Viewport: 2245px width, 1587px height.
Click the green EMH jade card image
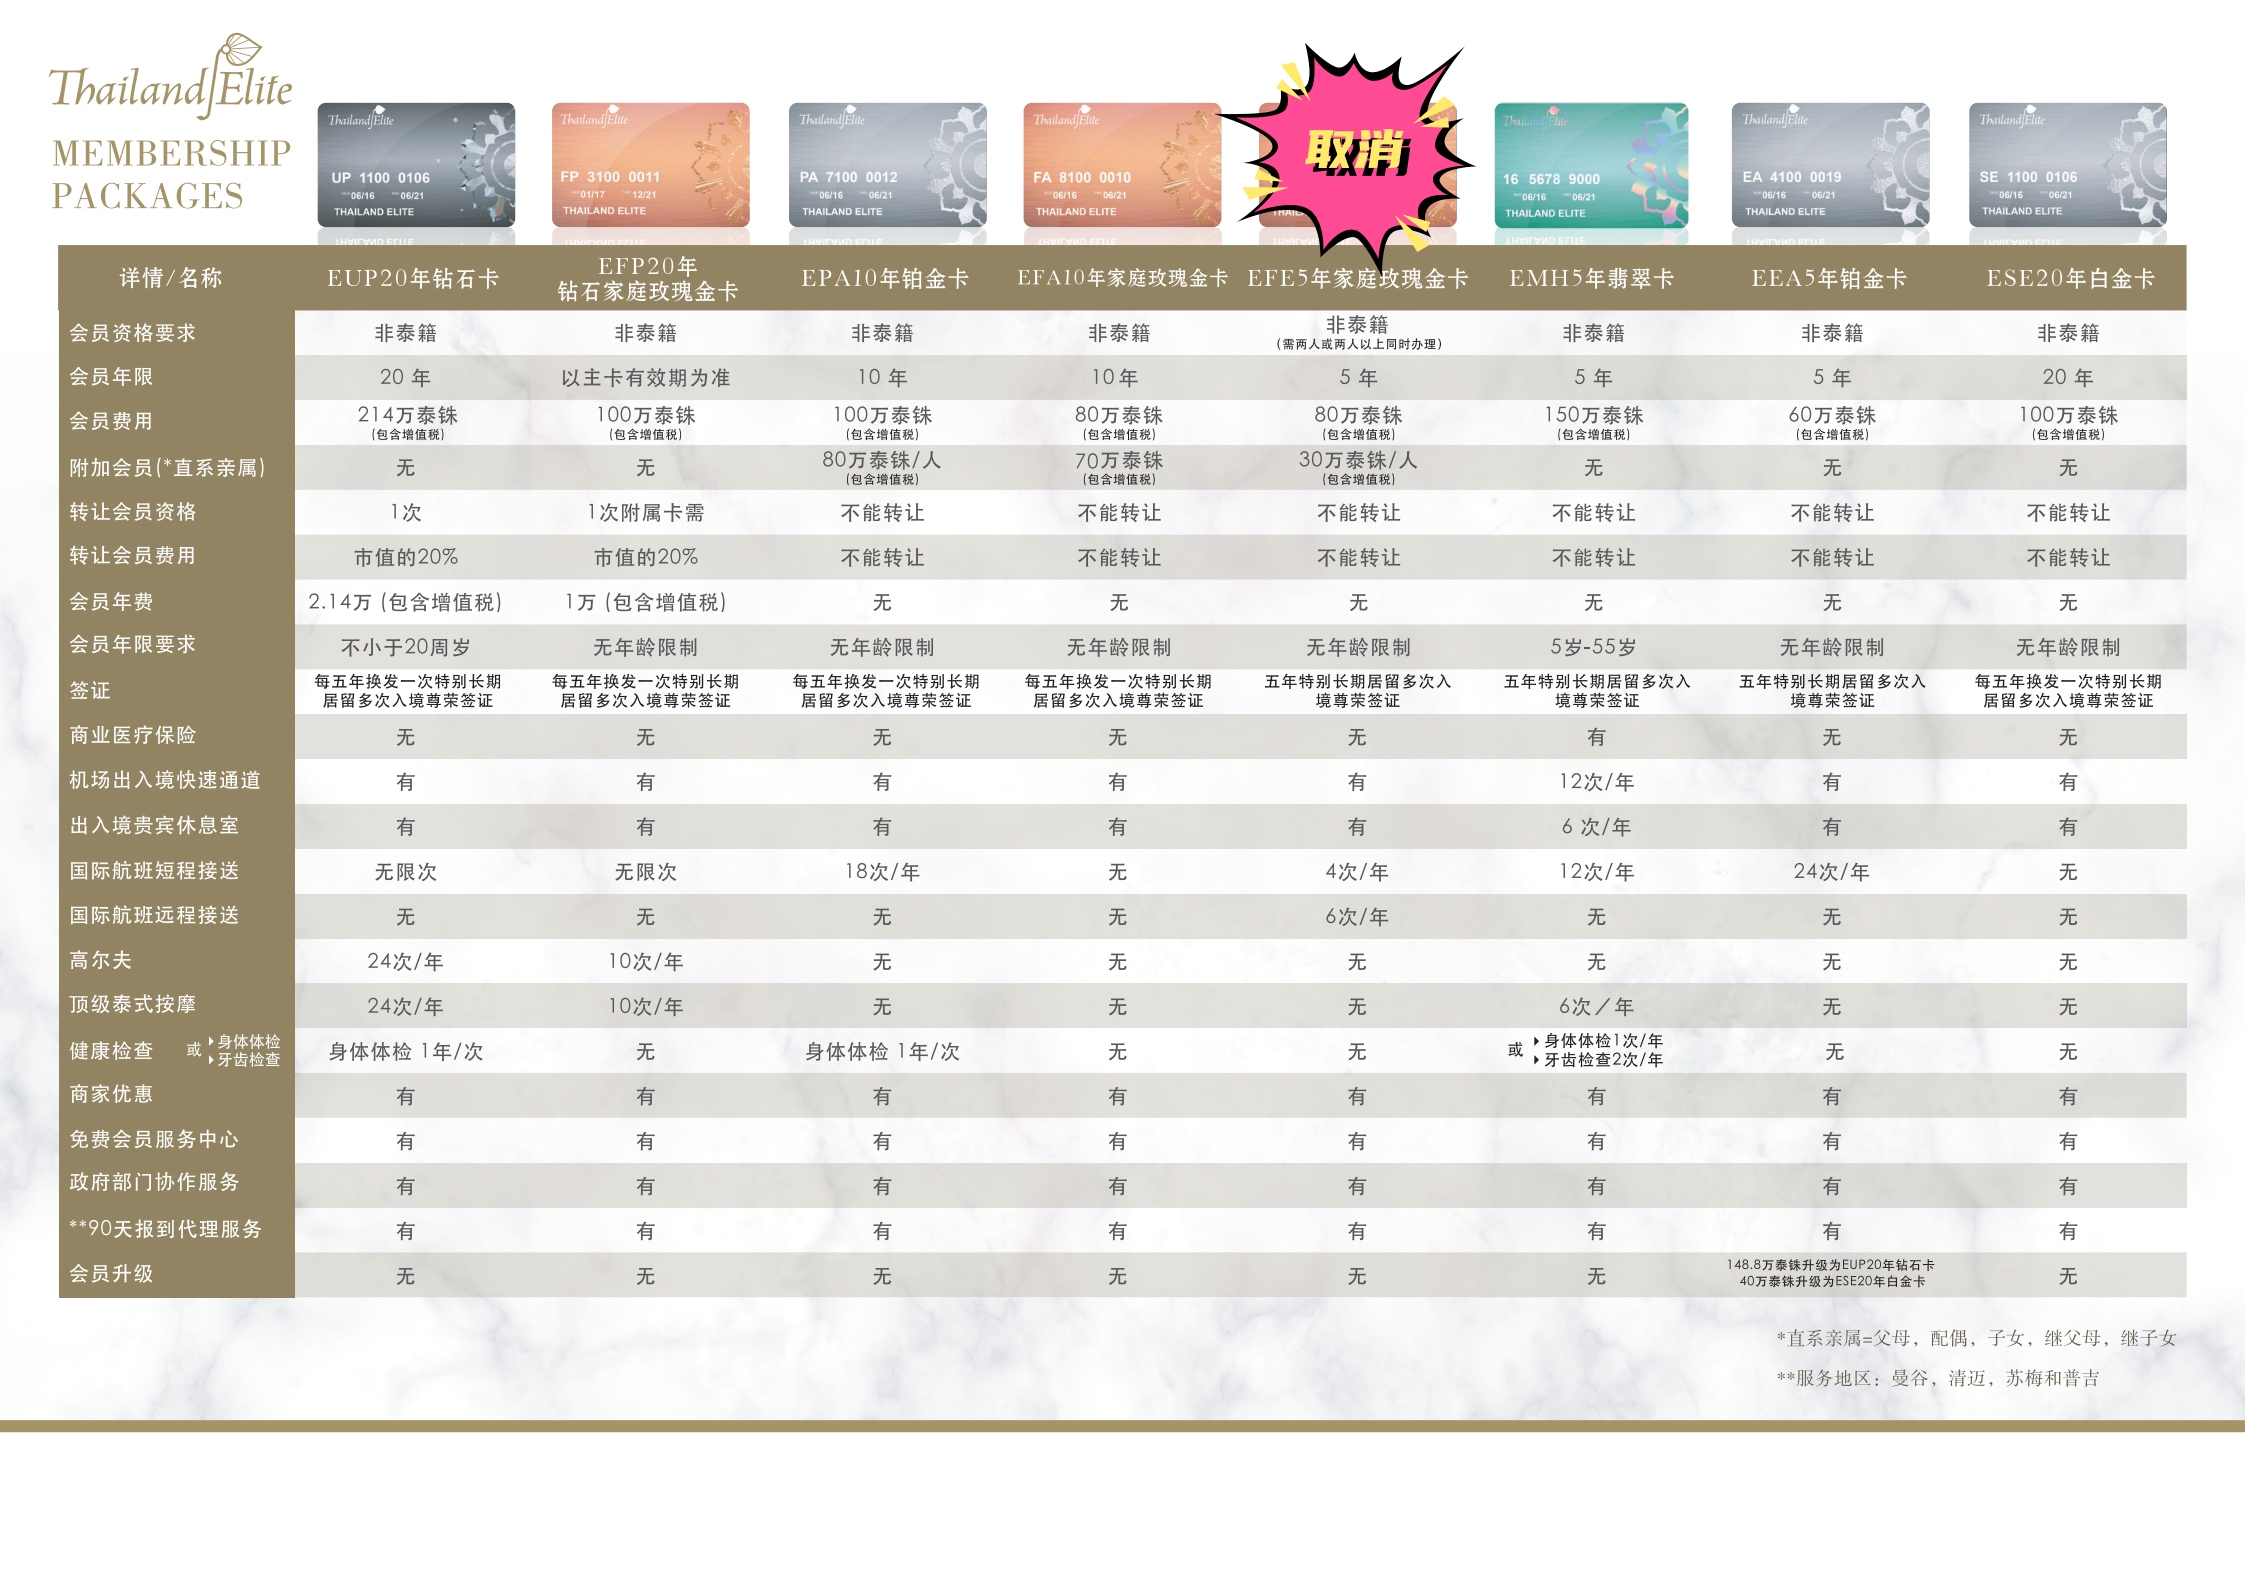1590,165
